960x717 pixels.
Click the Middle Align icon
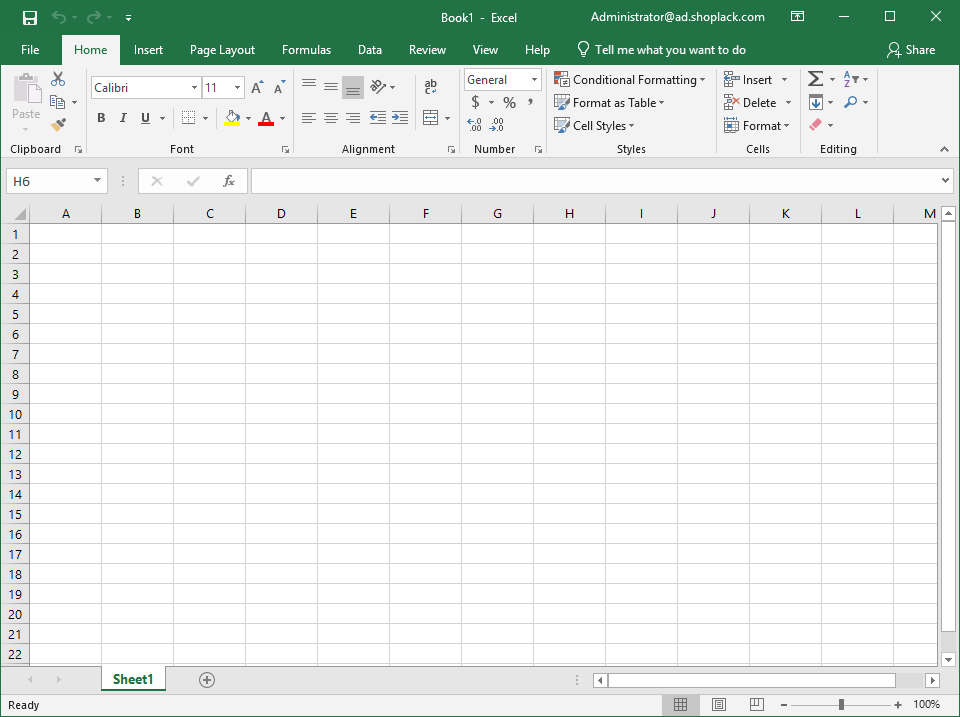coord(331,87)
